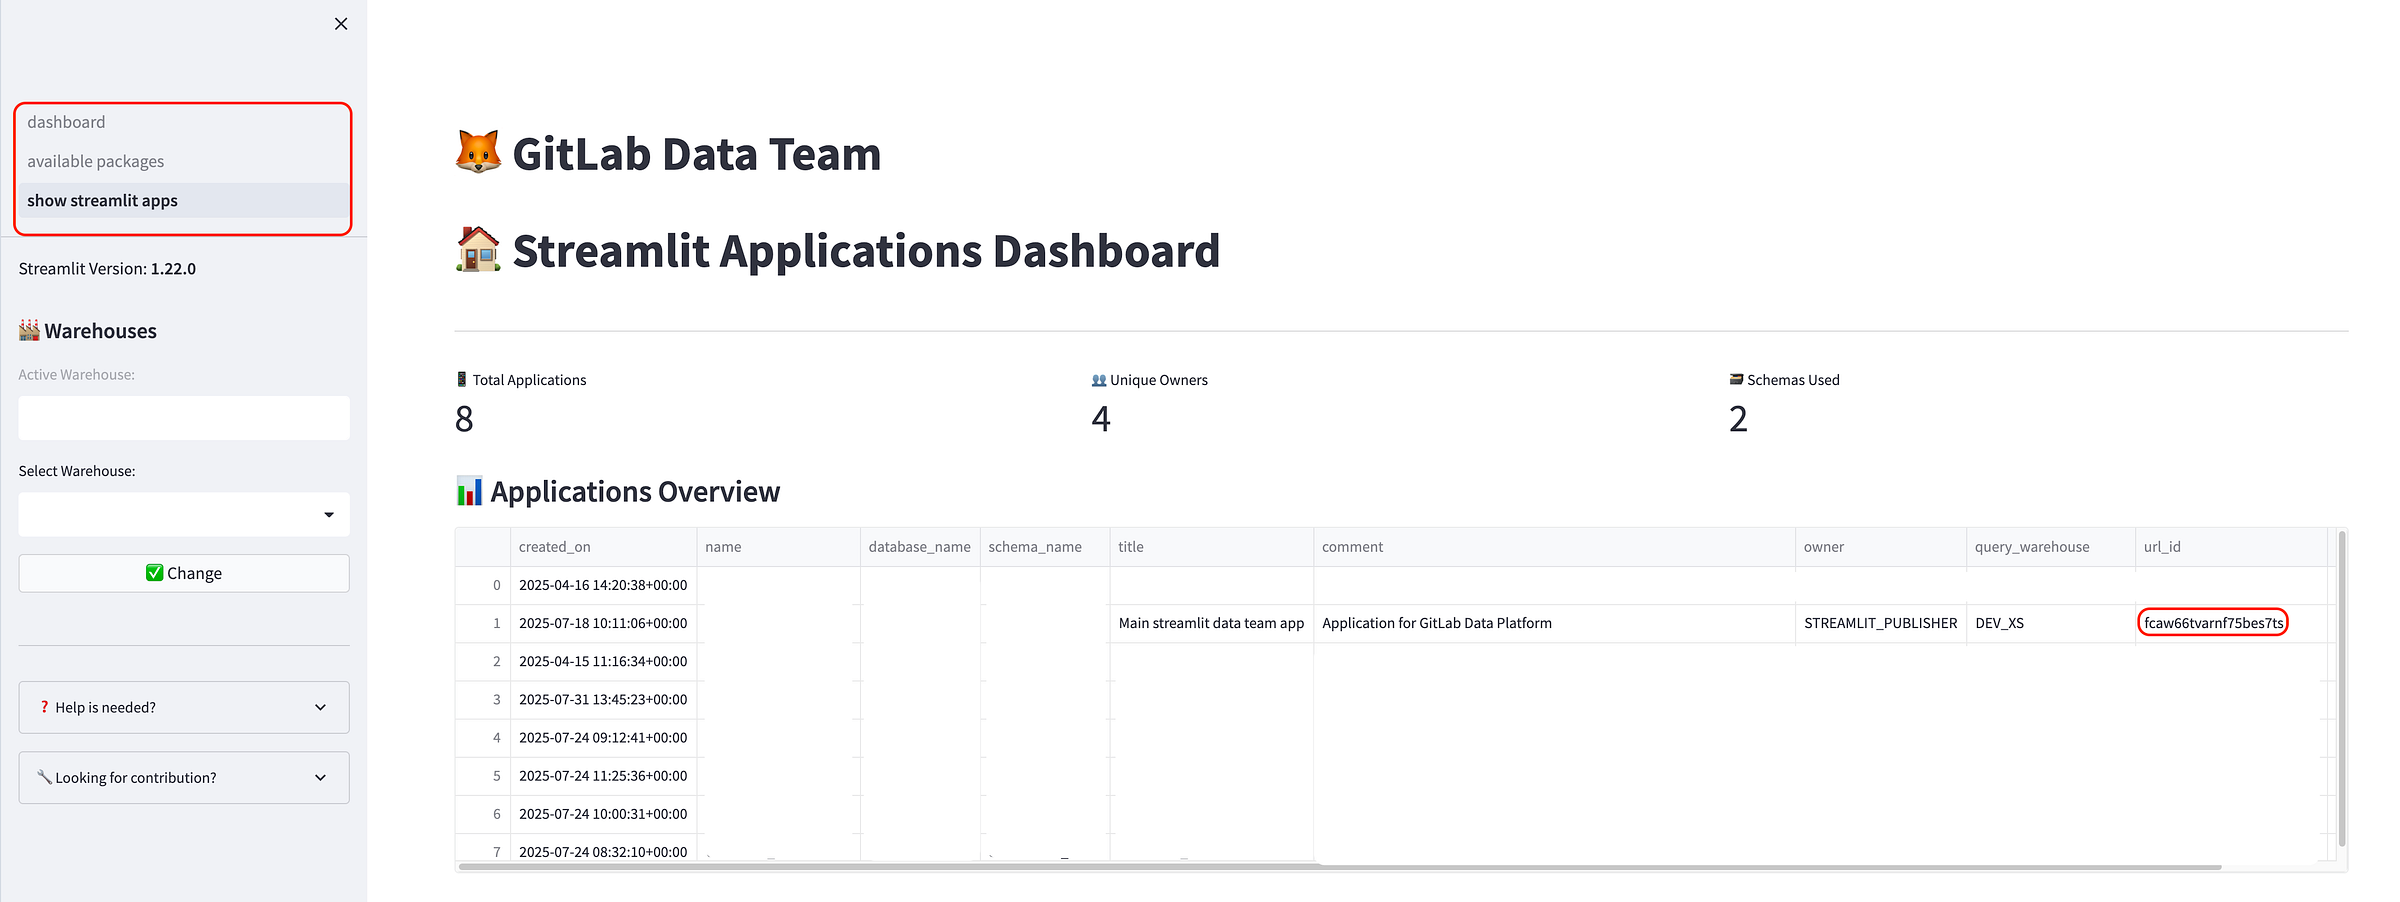Open the dashboard page
Viewport: 2400px width, 902px height.
point(66,122)
